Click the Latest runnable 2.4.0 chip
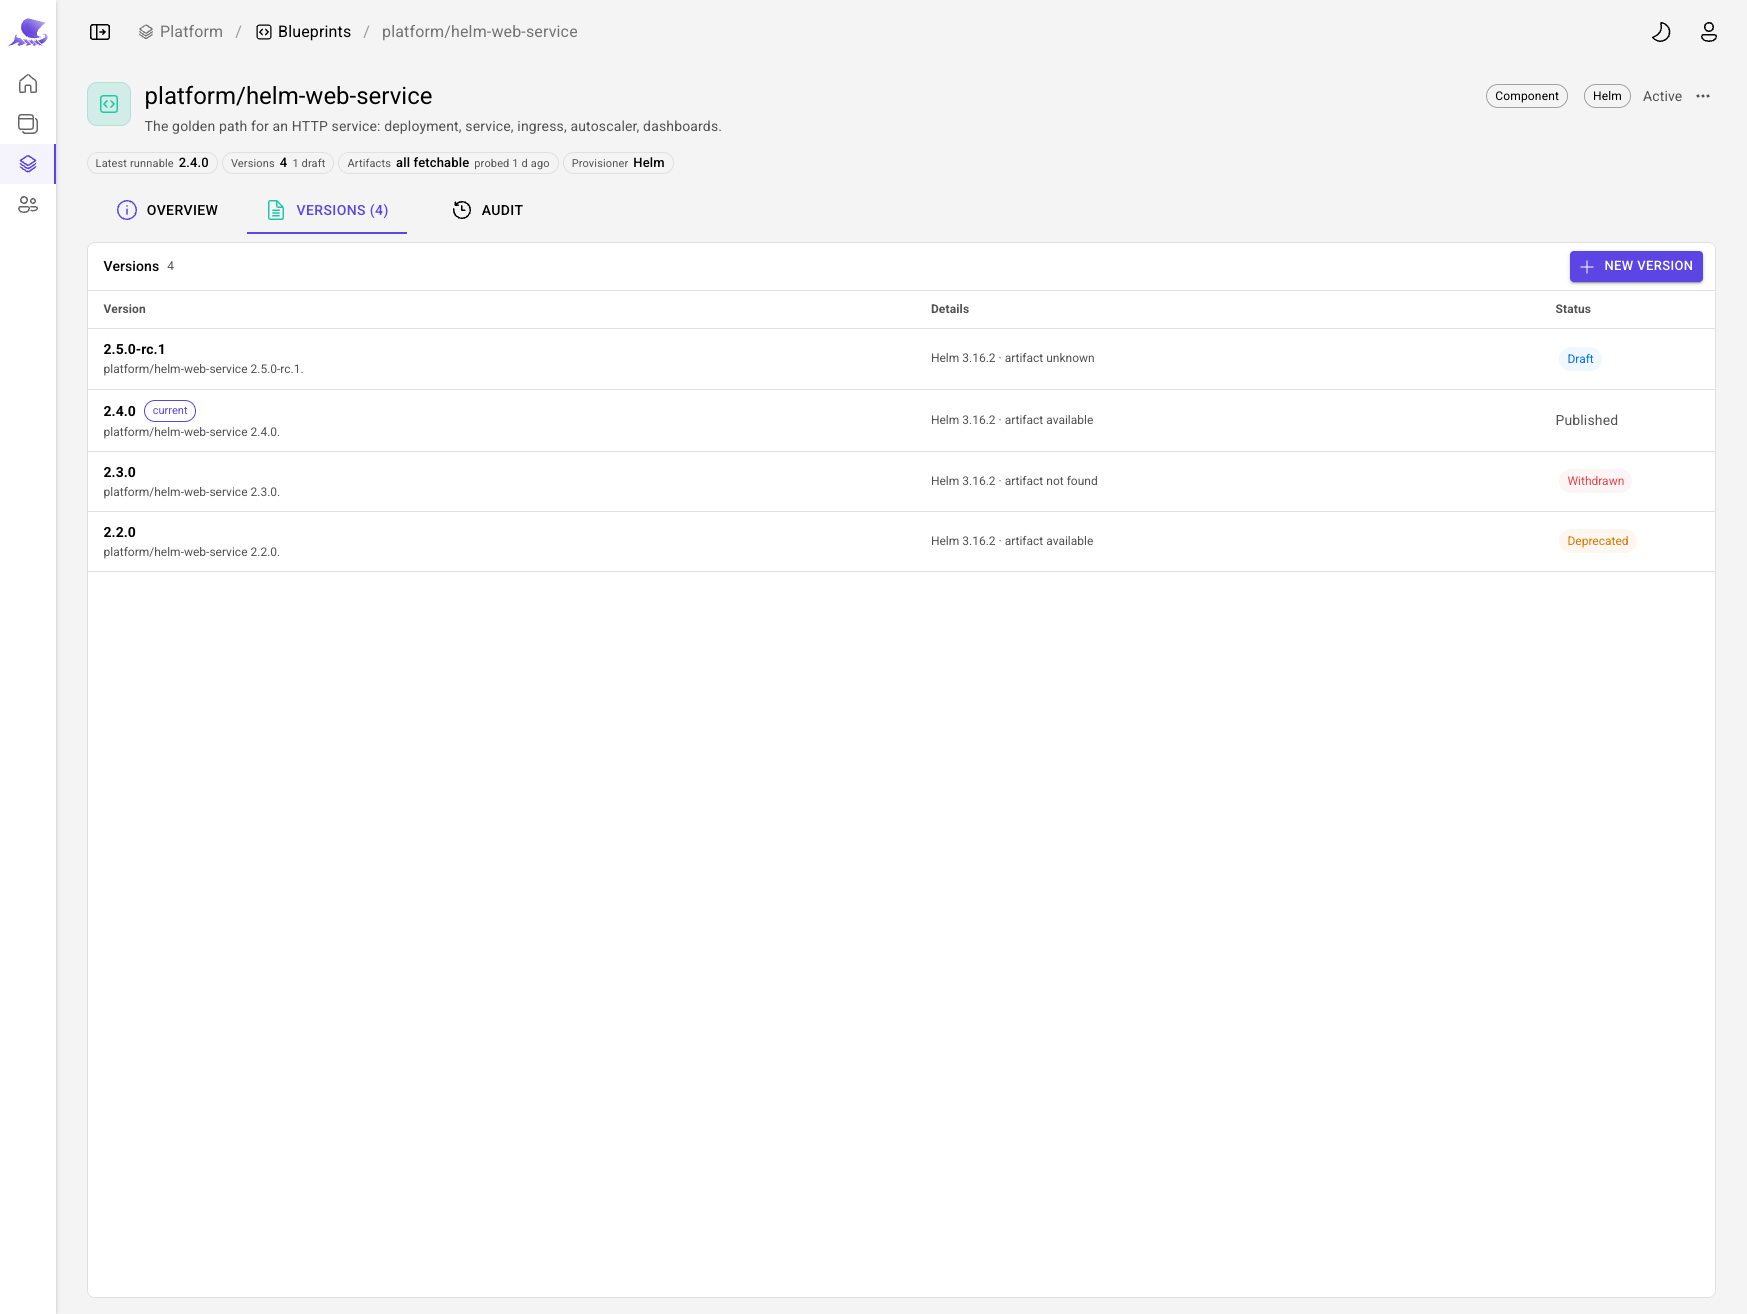The image size is (1747, 1314). [x=152, y=163]
